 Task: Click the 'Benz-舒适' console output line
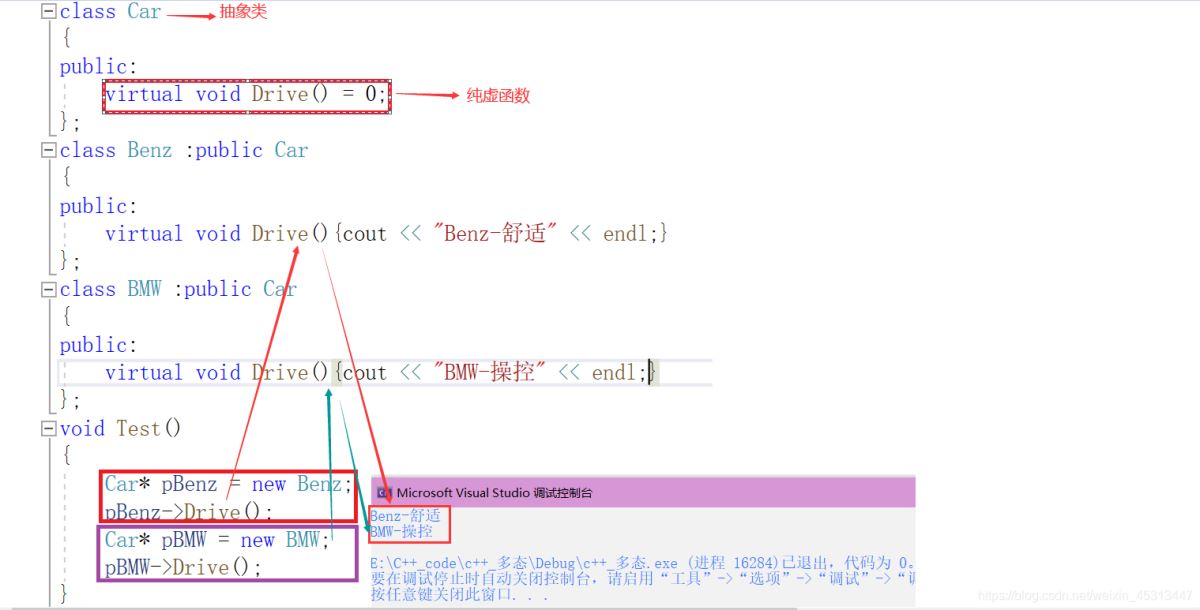click(405, 516)
